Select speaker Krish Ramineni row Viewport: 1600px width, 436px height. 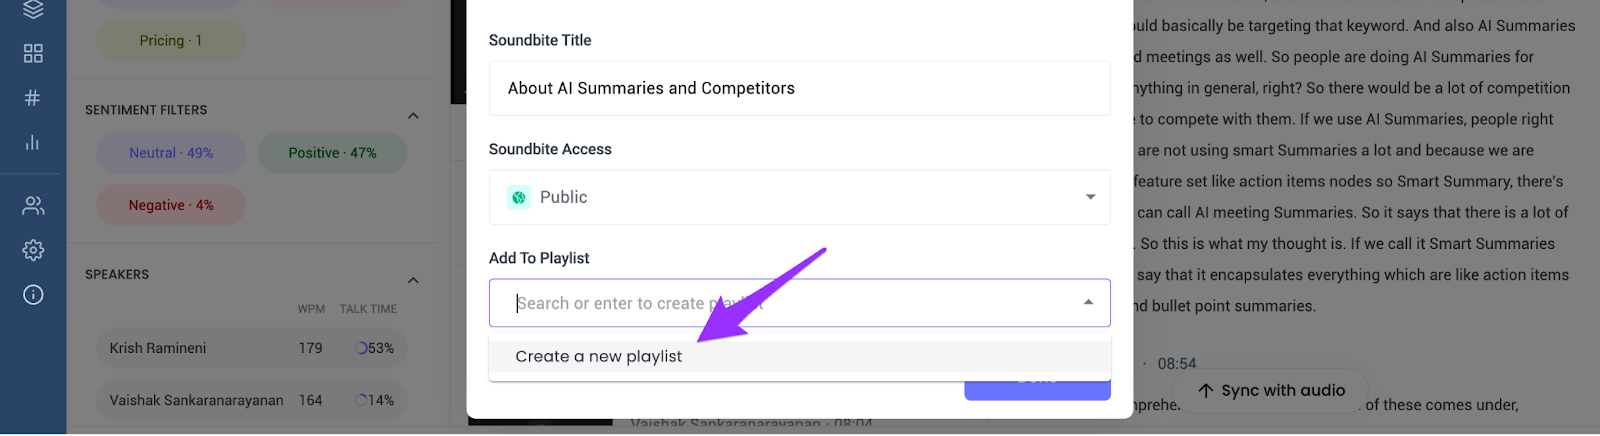click(x=252, y=348)
